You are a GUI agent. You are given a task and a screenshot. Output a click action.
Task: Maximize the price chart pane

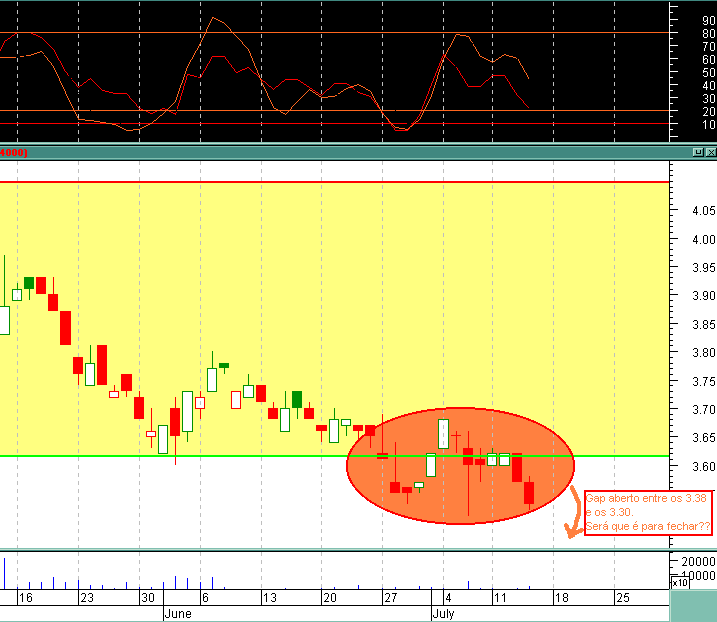pos(698,152)
